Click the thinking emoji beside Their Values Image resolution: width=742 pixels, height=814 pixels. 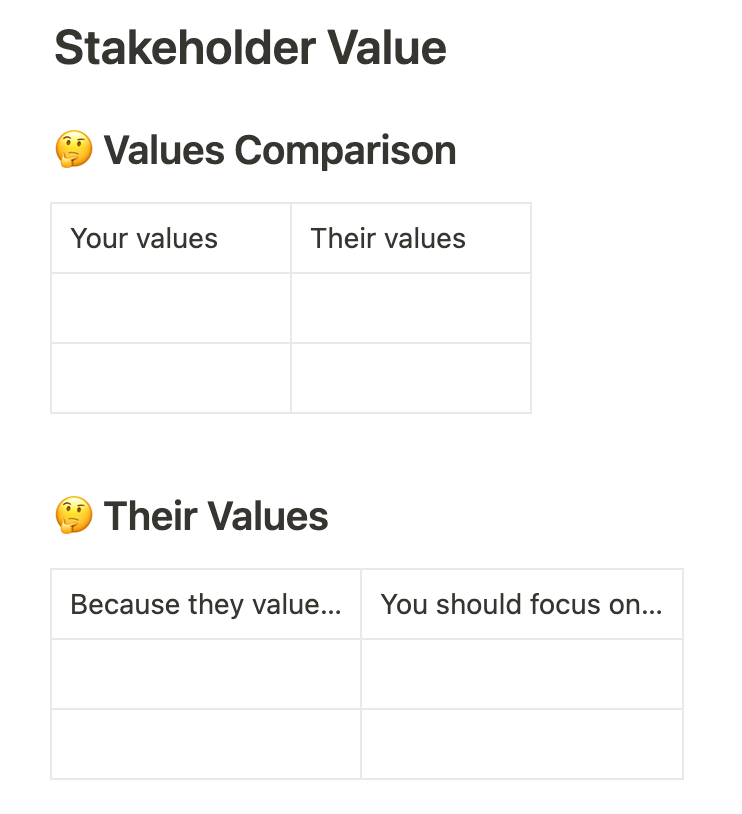click(x=73, y=517)
